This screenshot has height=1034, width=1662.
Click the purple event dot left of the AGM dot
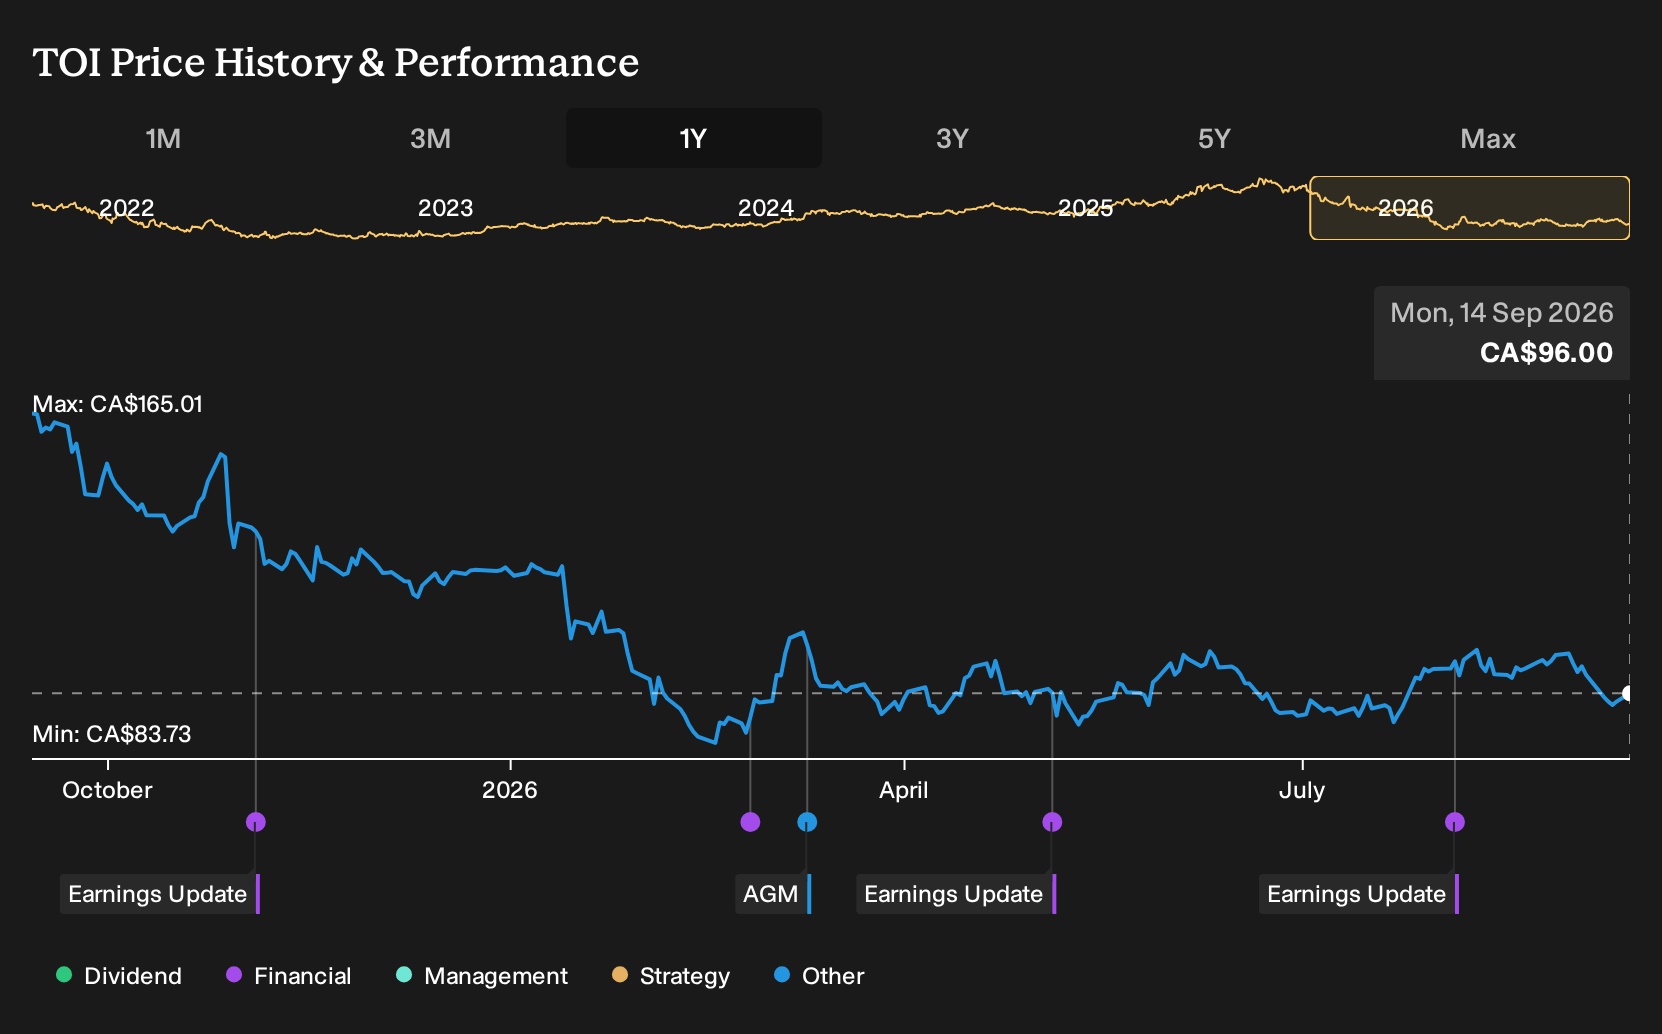[x=750, y=822]
